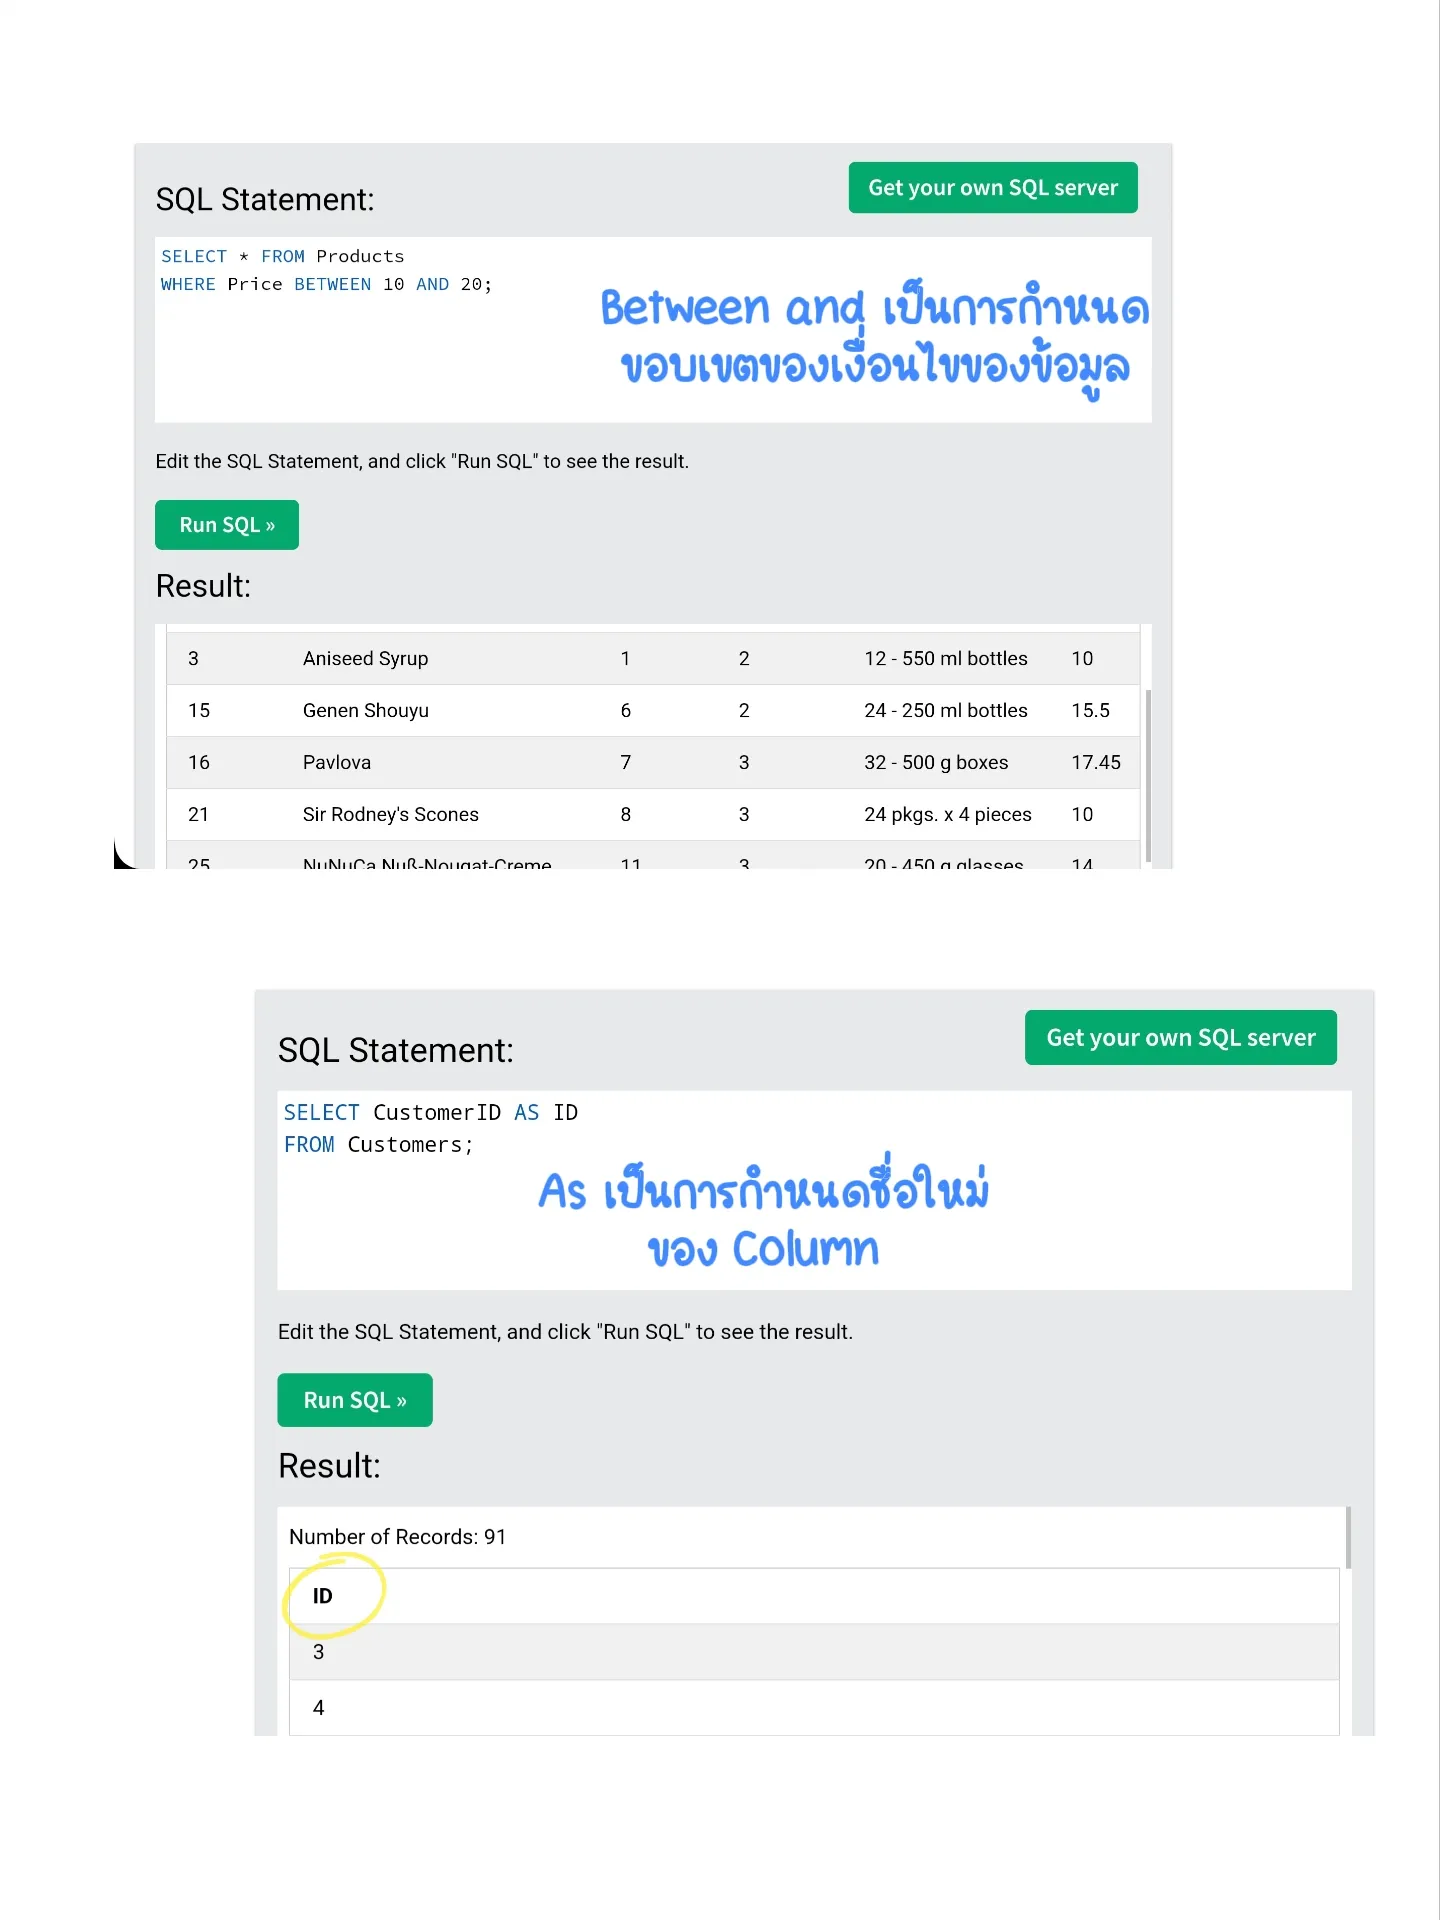Run the BETWEEN query with Run SQL
This screenshot has width=1440, height=1920.
point(227,525)
